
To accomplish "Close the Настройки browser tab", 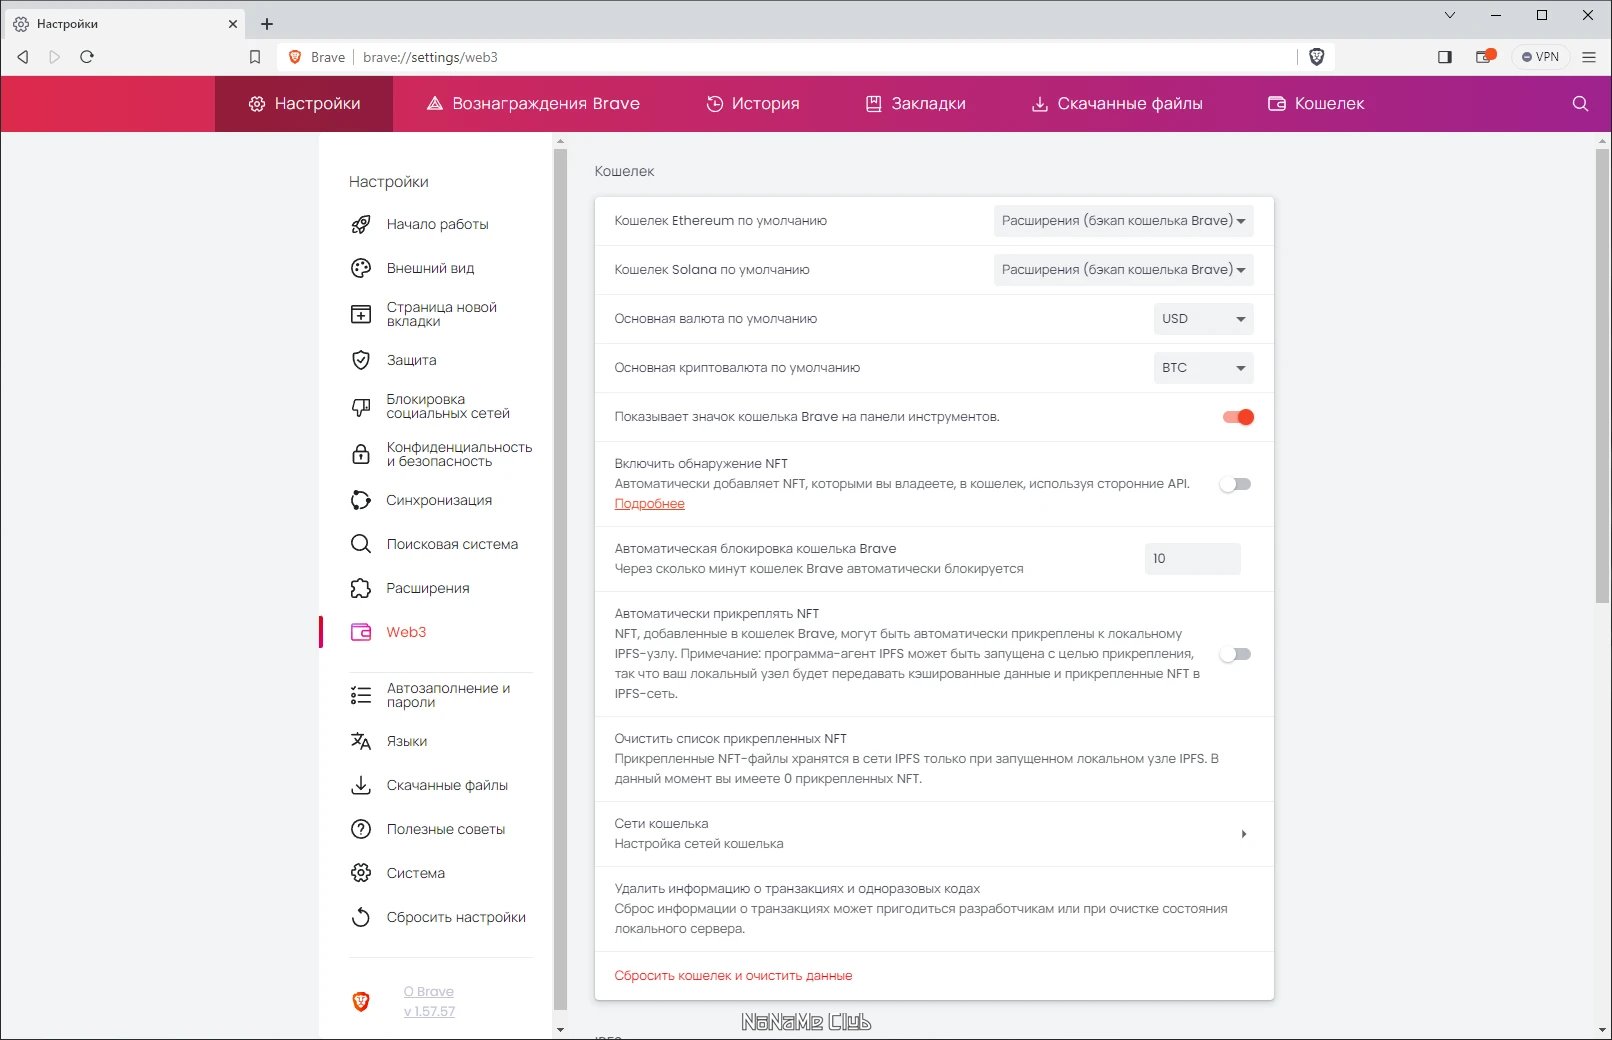I will point(233,24).
